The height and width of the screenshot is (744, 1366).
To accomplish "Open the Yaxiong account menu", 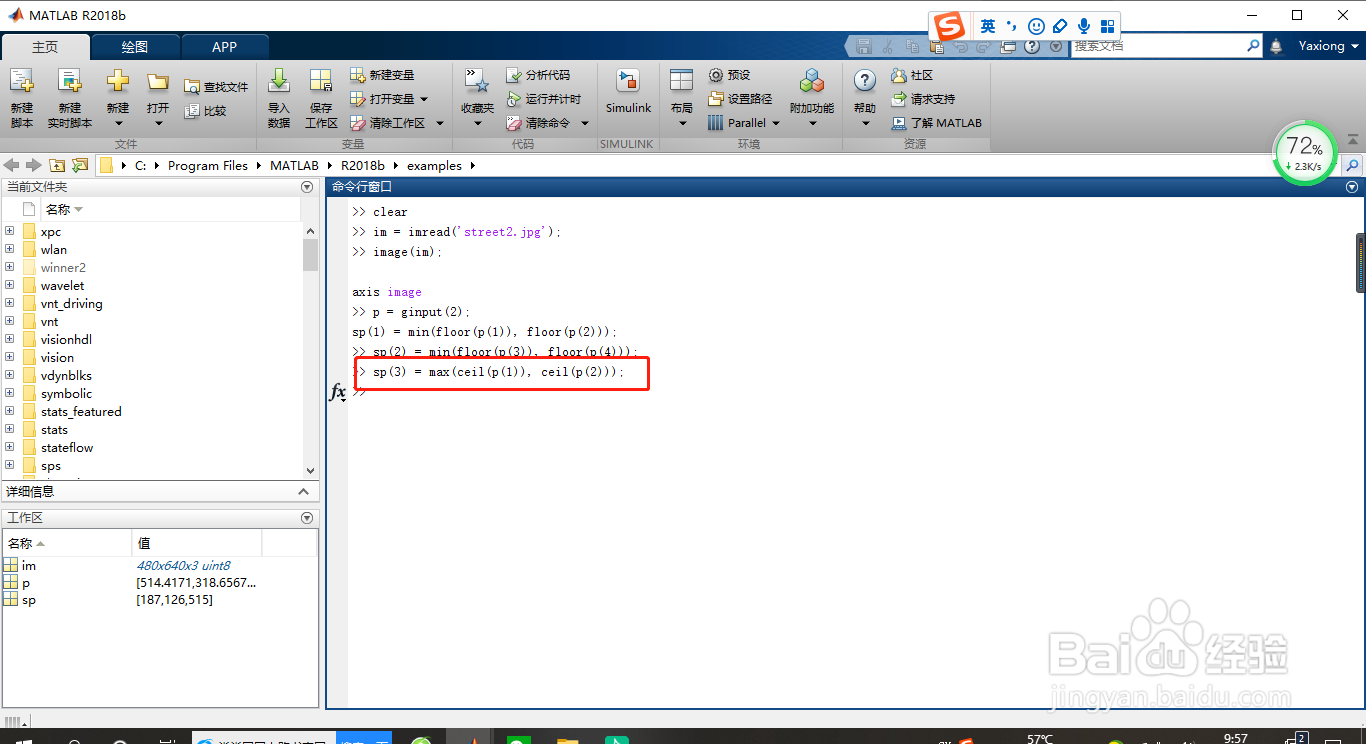I will [x=1329, y=46].
